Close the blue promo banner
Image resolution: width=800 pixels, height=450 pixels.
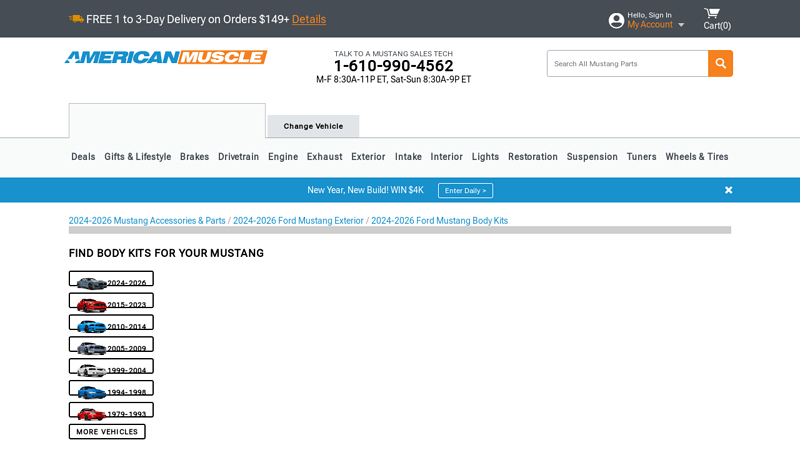(x=728, y=190)
